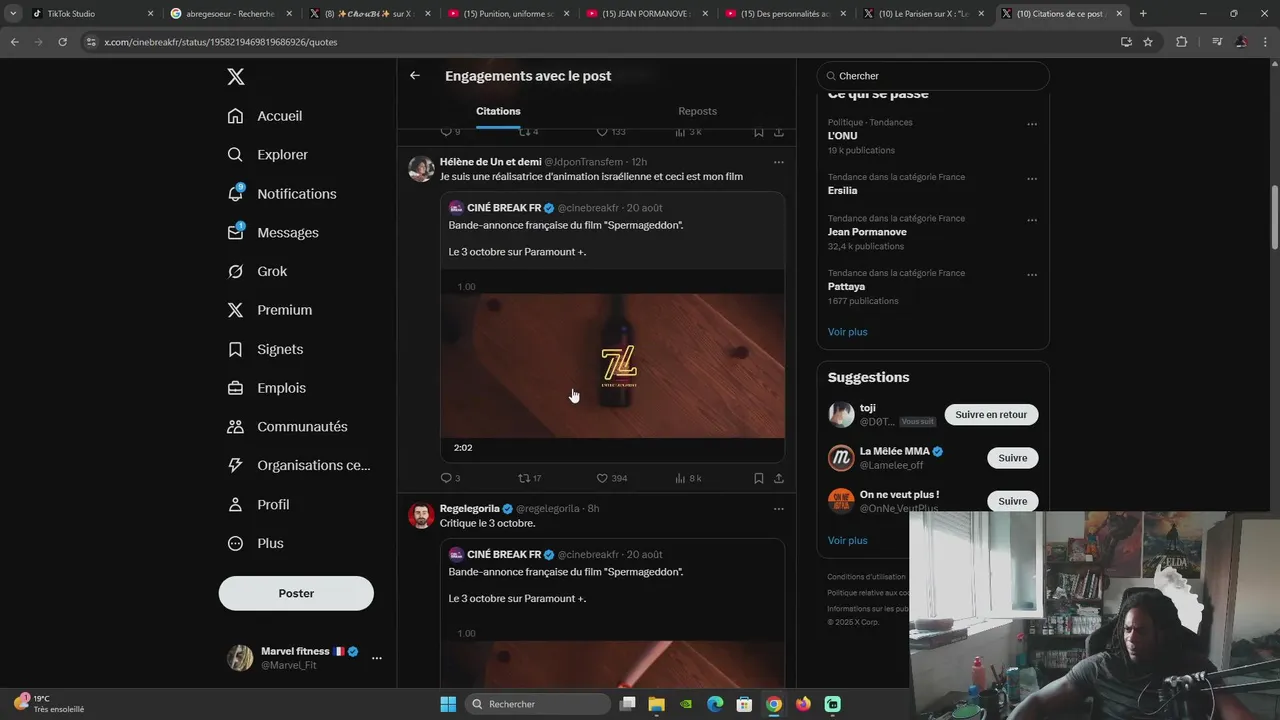The height and width of the screenshot is (720, 1280).
Task: Bookmark Hélène de Un et demi's post
Action: [759, 478]
